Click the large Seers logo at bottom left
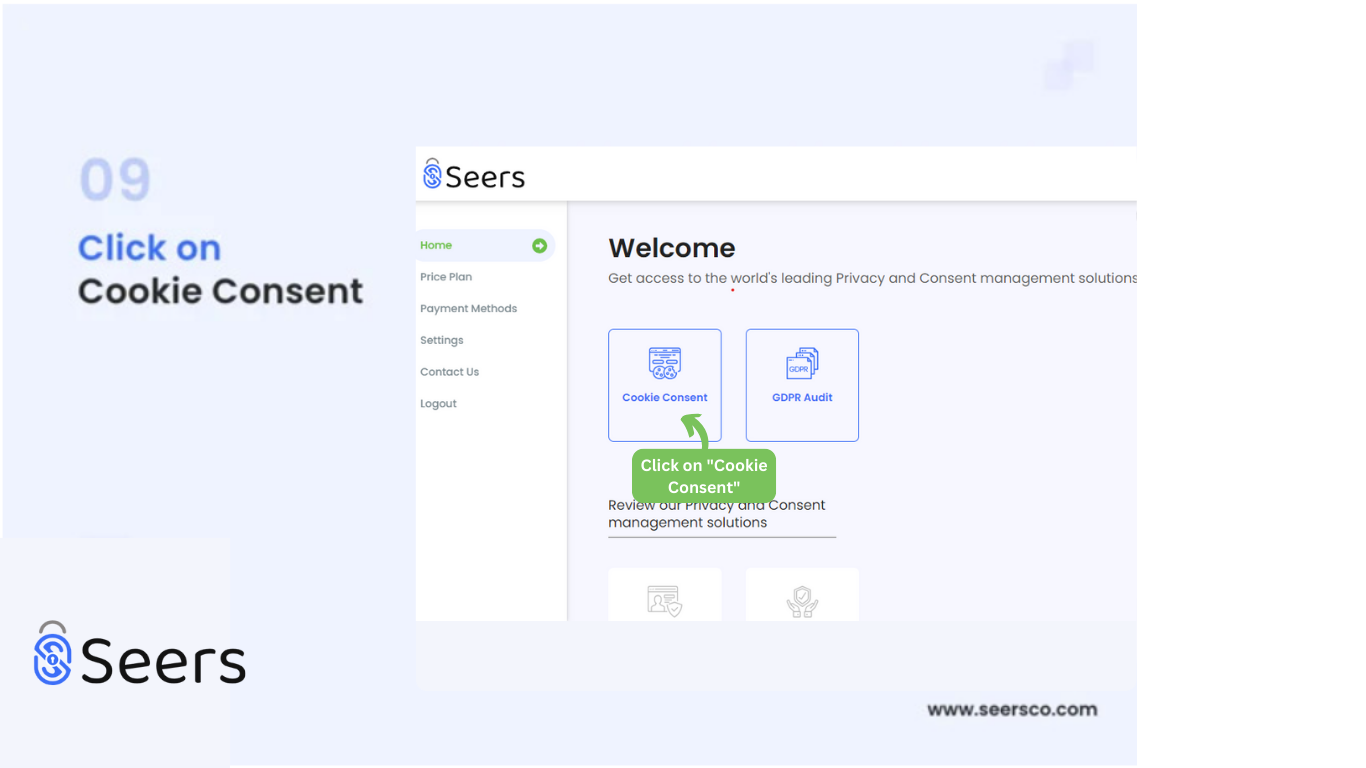The height and width of the screenshot is (768, 1366). (x=139, y=654)
